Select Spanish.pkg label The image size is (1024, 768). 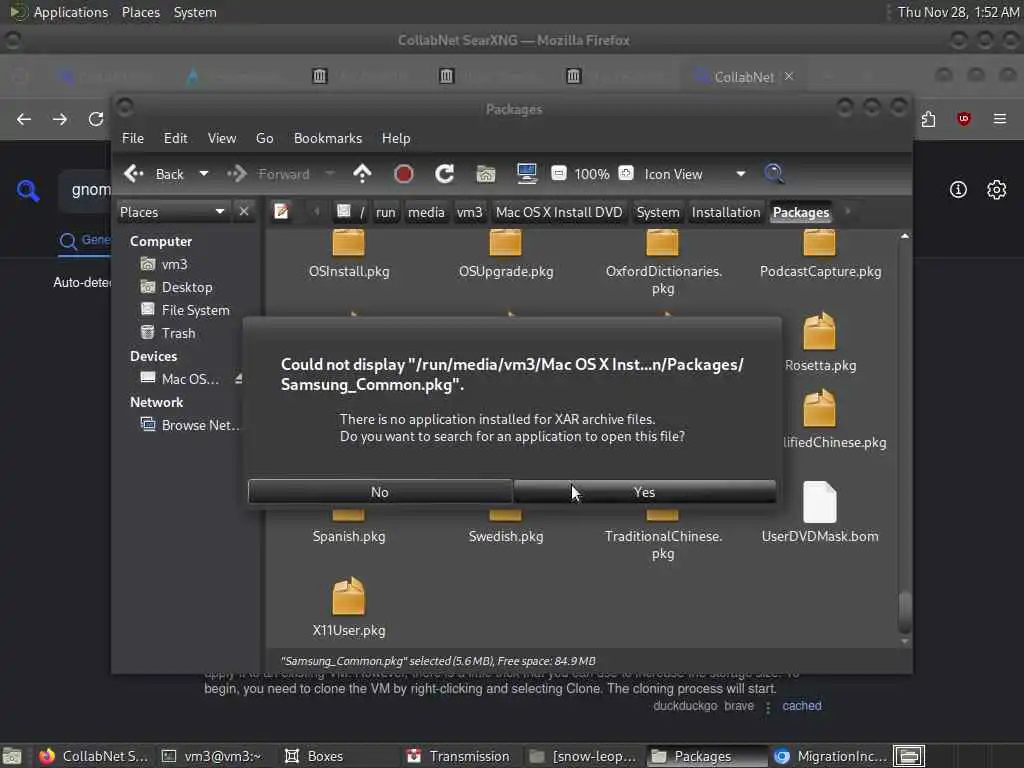pyautogui.click(x=349, y=536)
